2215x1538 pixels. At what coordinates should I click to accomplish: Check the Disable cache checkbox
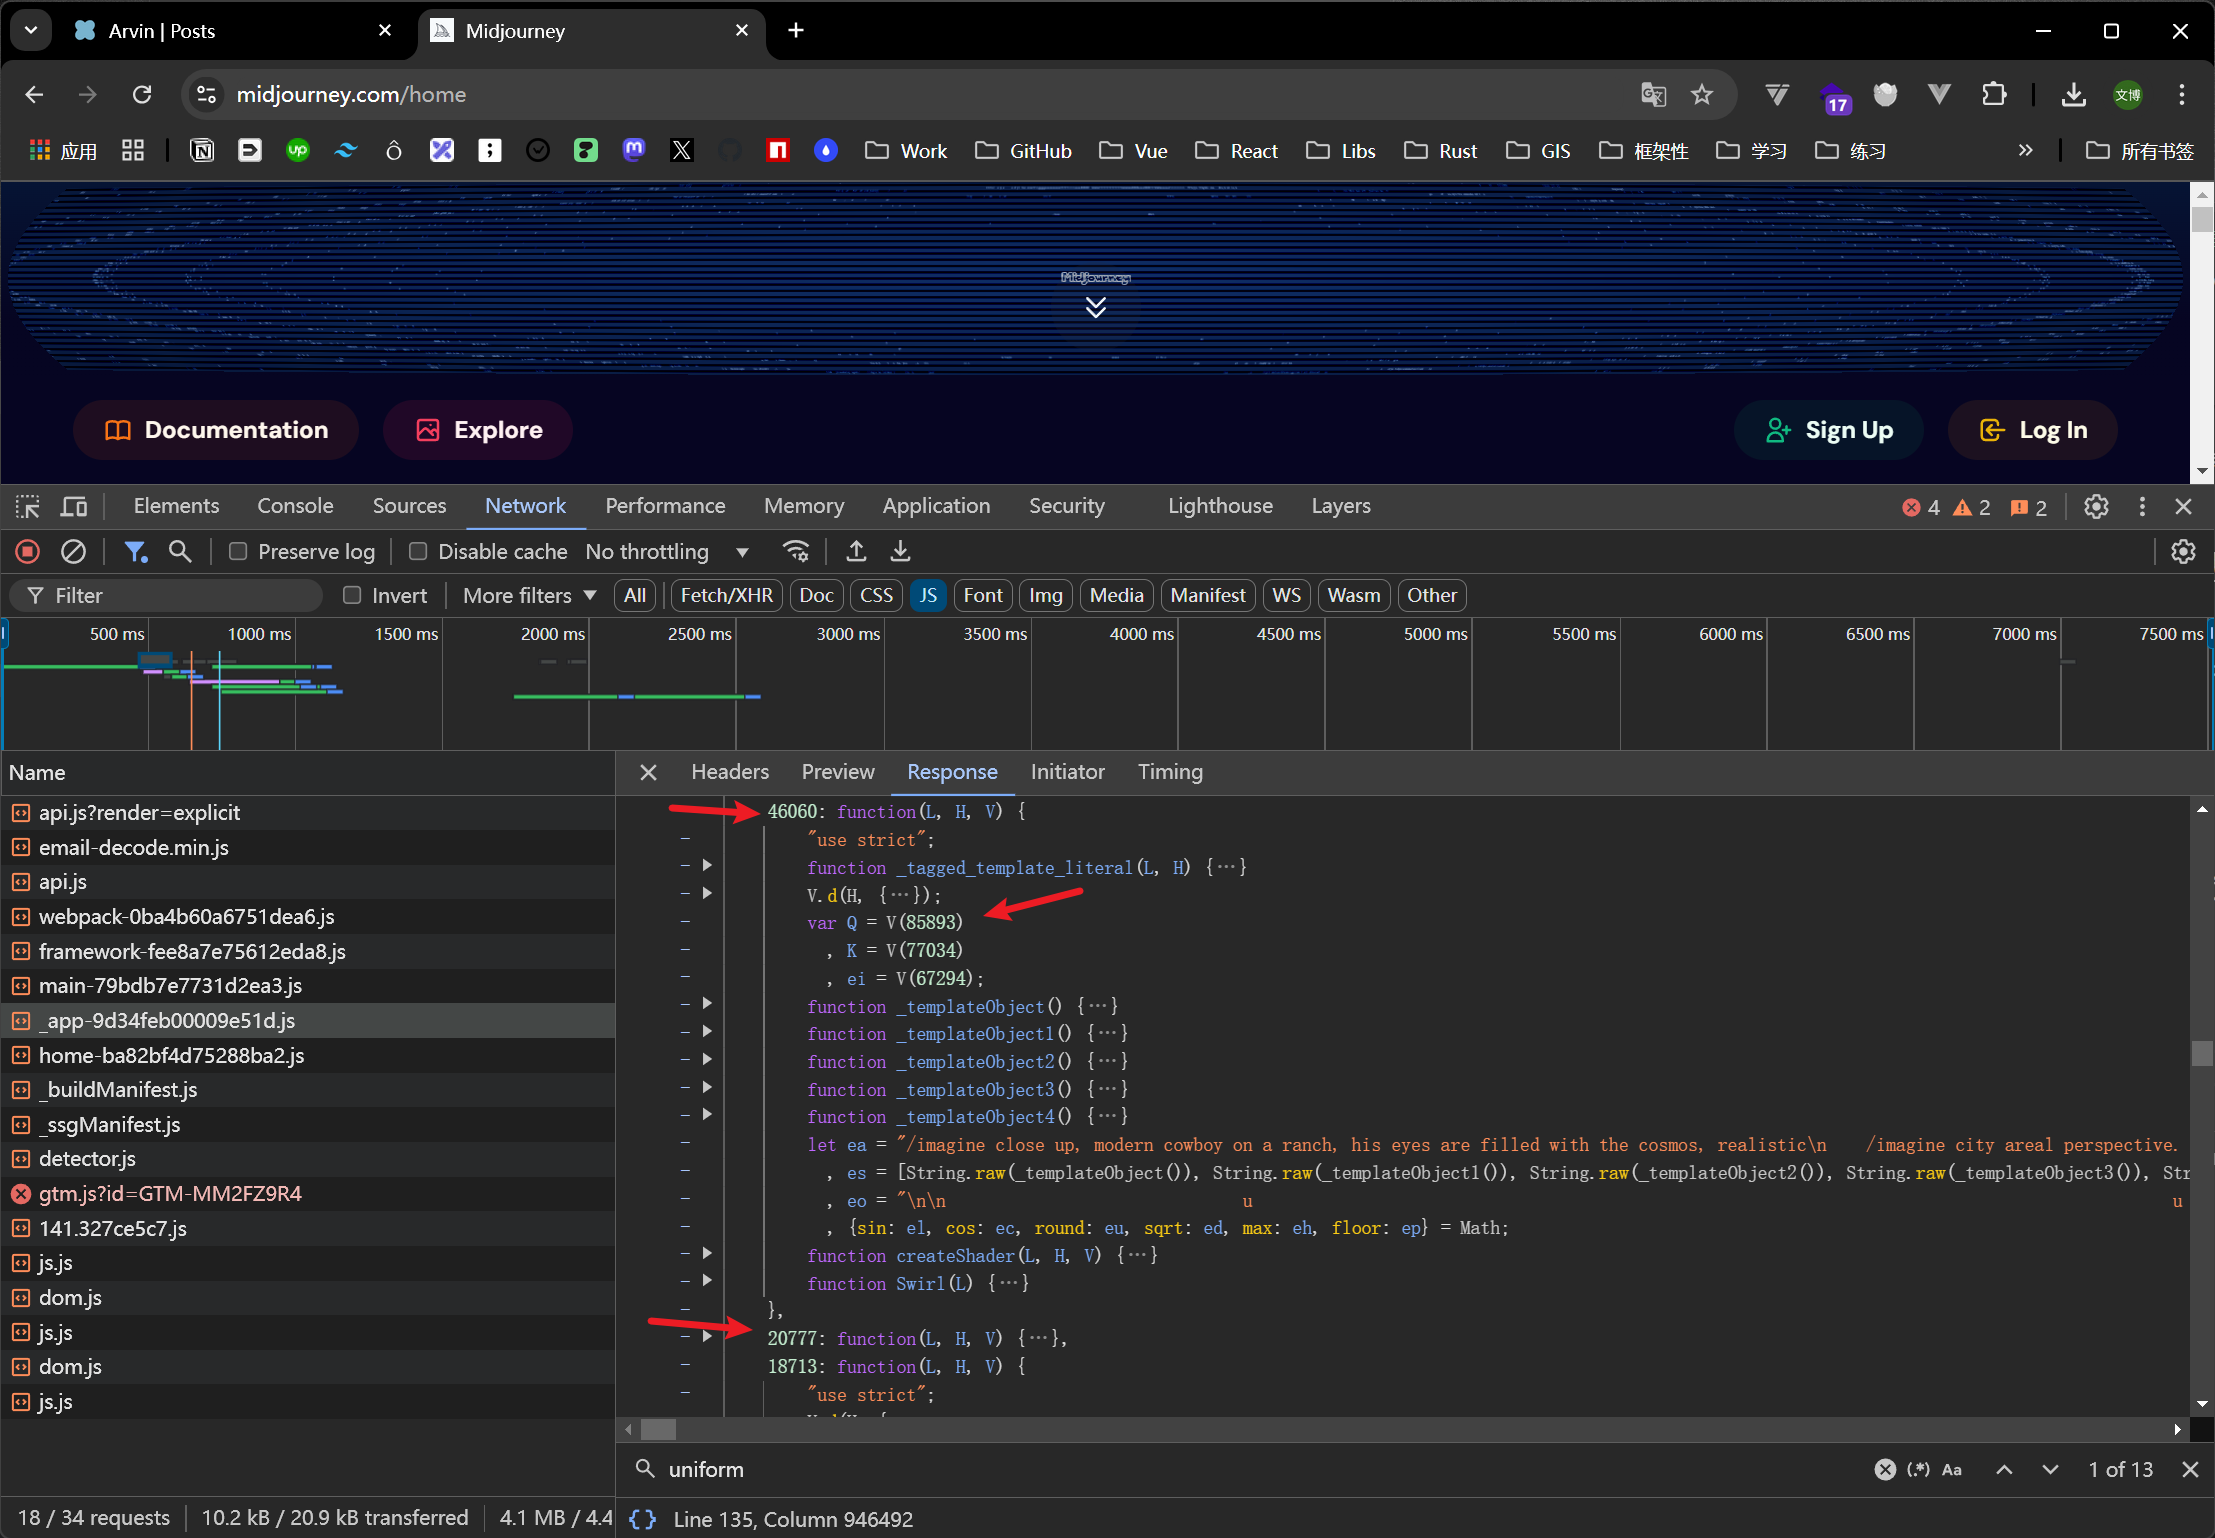click(x=418, y=551)
